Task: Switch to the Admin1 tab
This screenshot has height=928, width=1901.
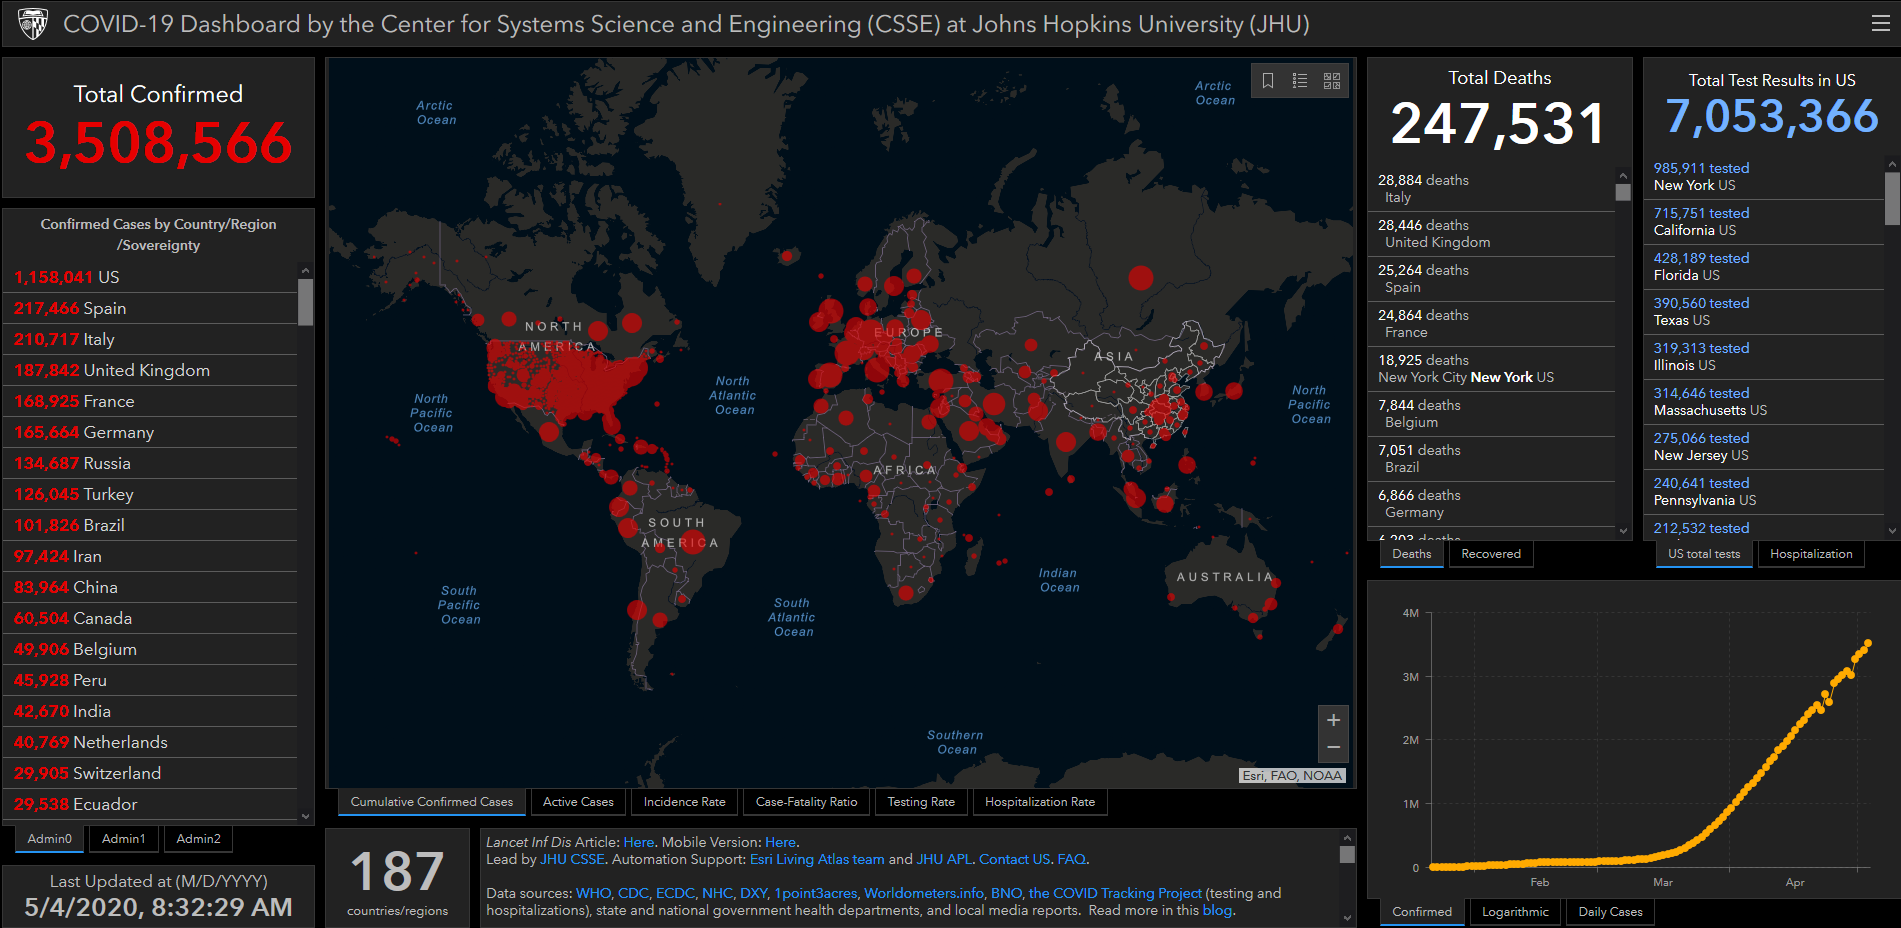Action: pos(123,839)
